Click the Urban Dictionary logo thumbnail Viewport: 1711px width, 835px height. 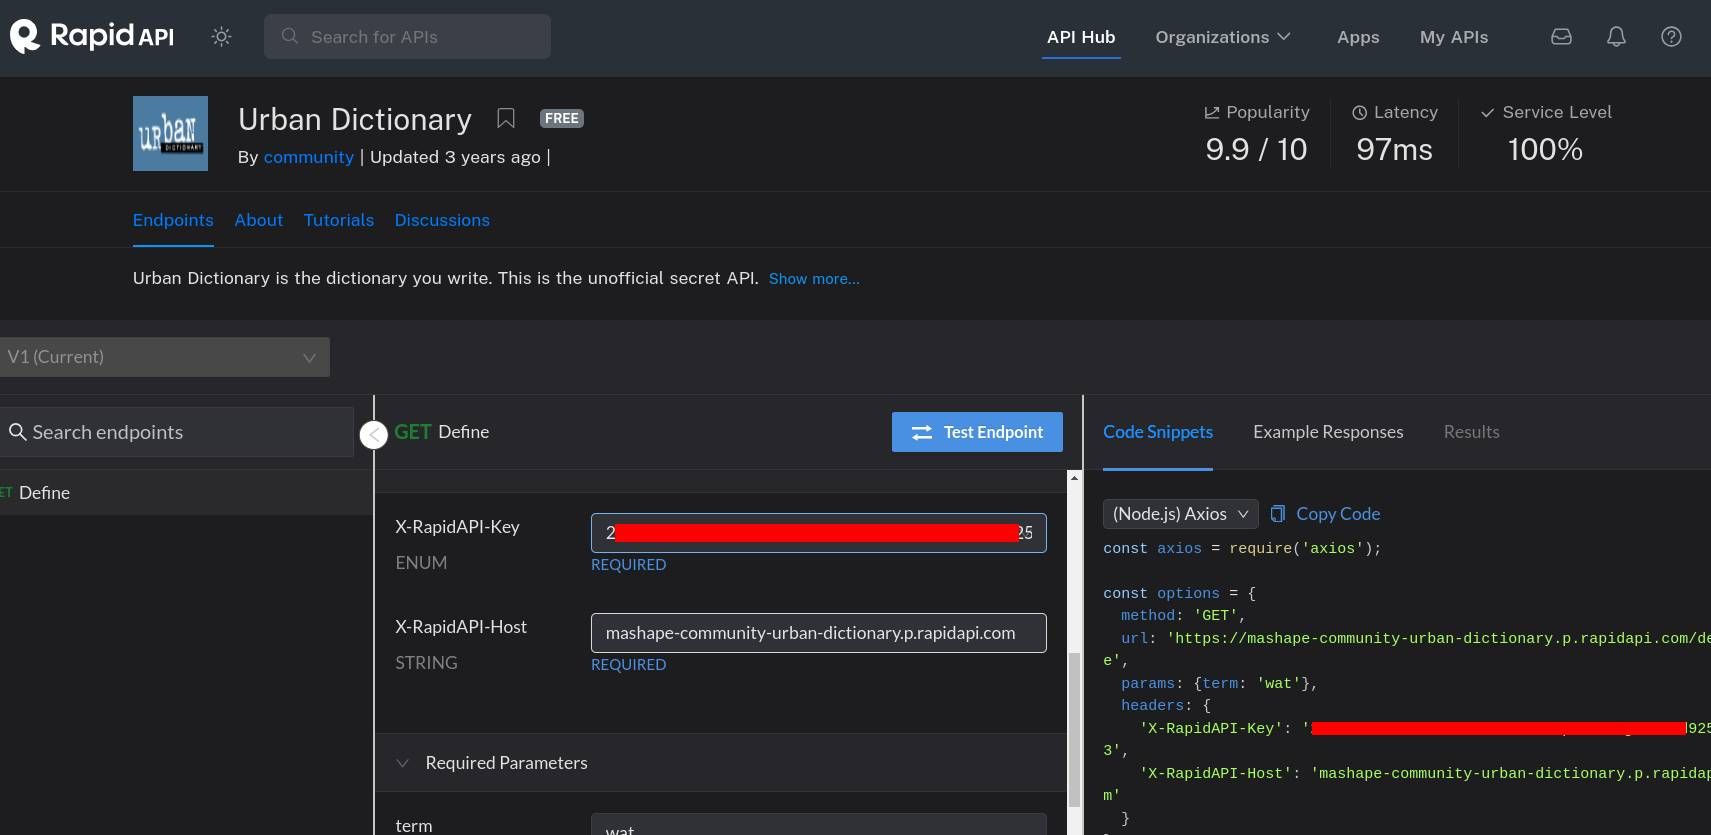point(170,134)
